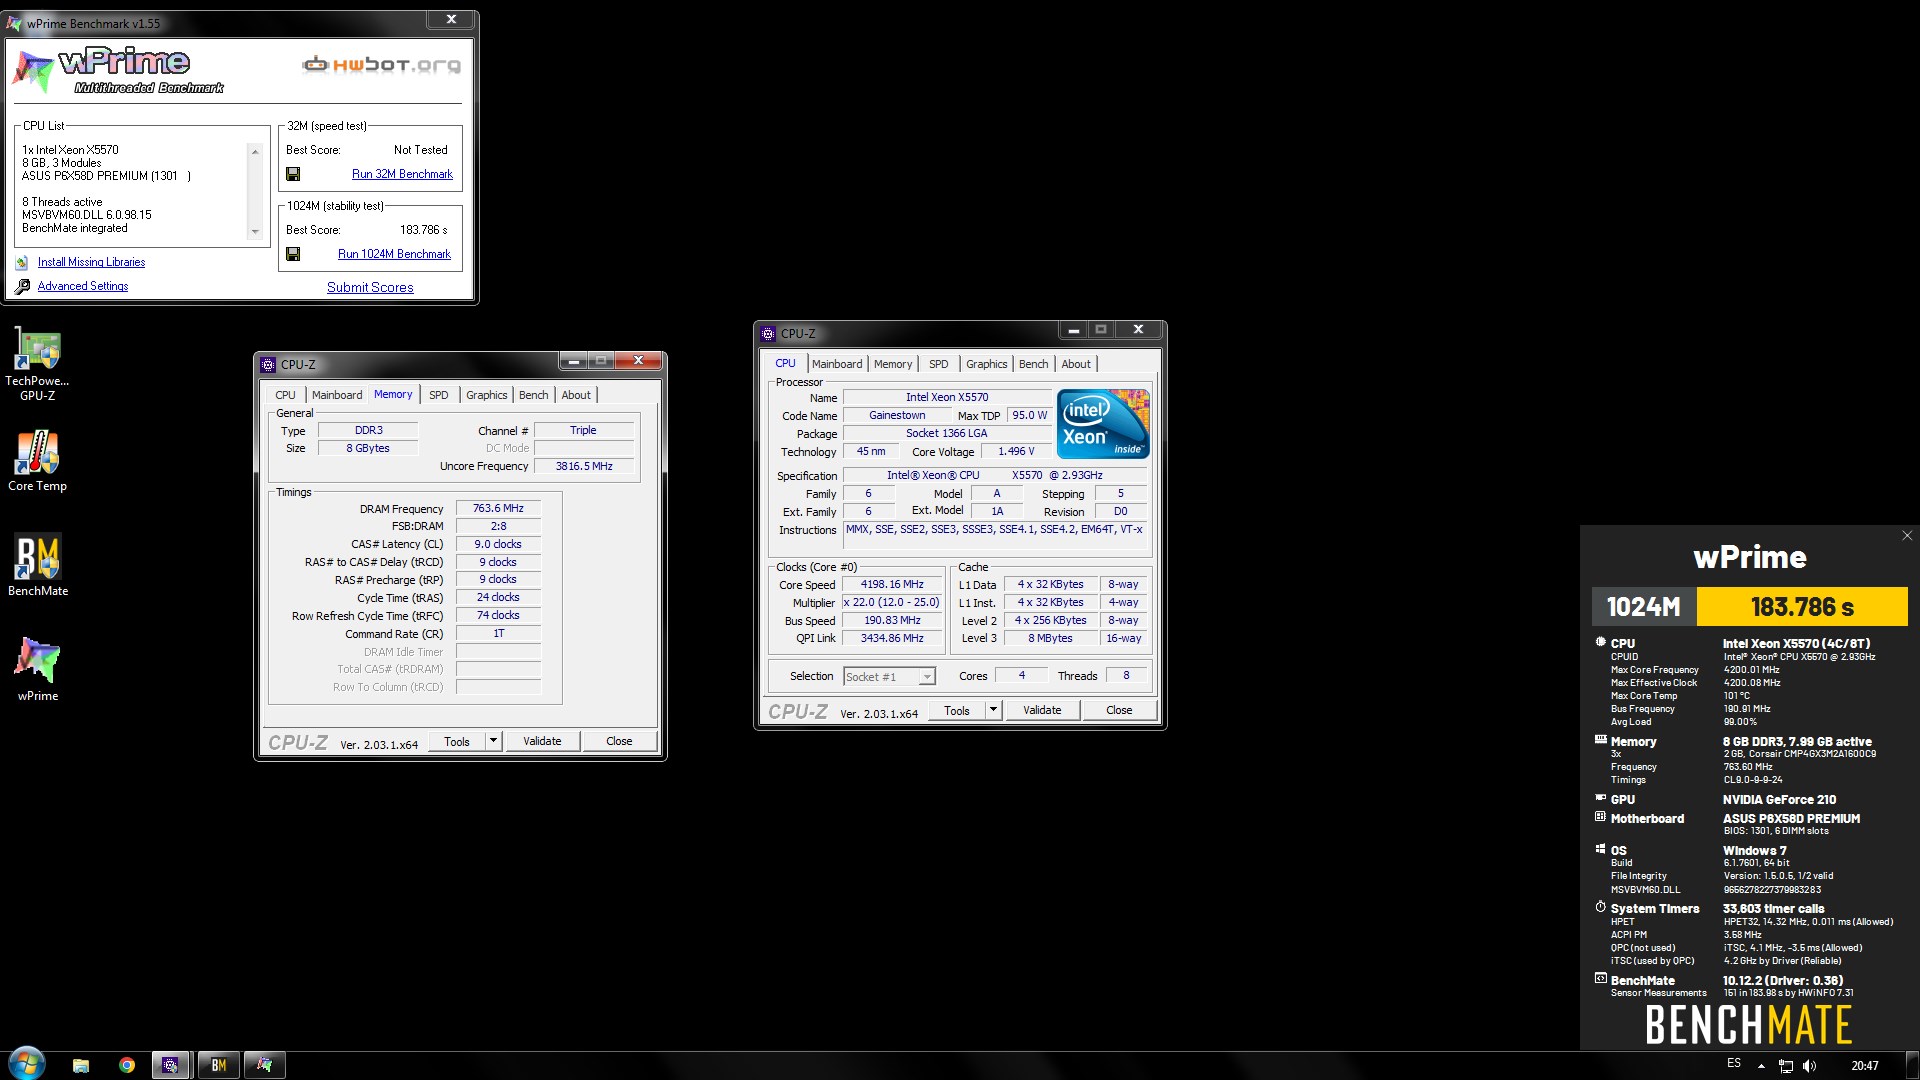Click Validate in CPU-Z CPU window

1042,710
